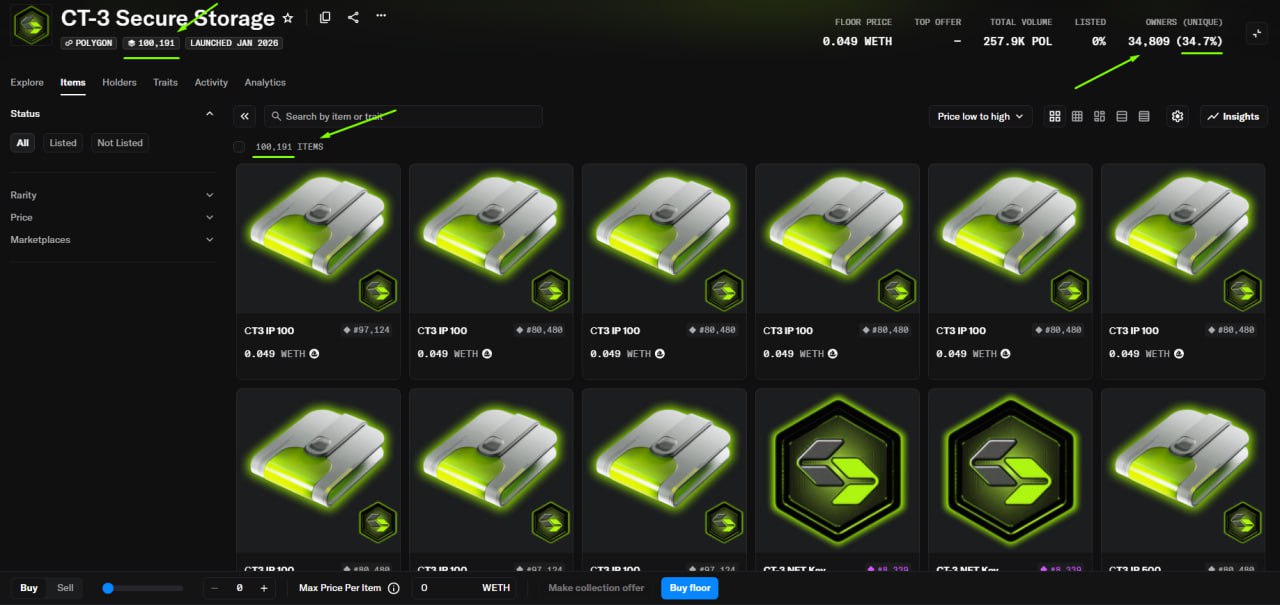Click the info icon beside Max Price Per Item
Image resolution: width=1280 pixels, height=605 pixels.
point(394,588)
